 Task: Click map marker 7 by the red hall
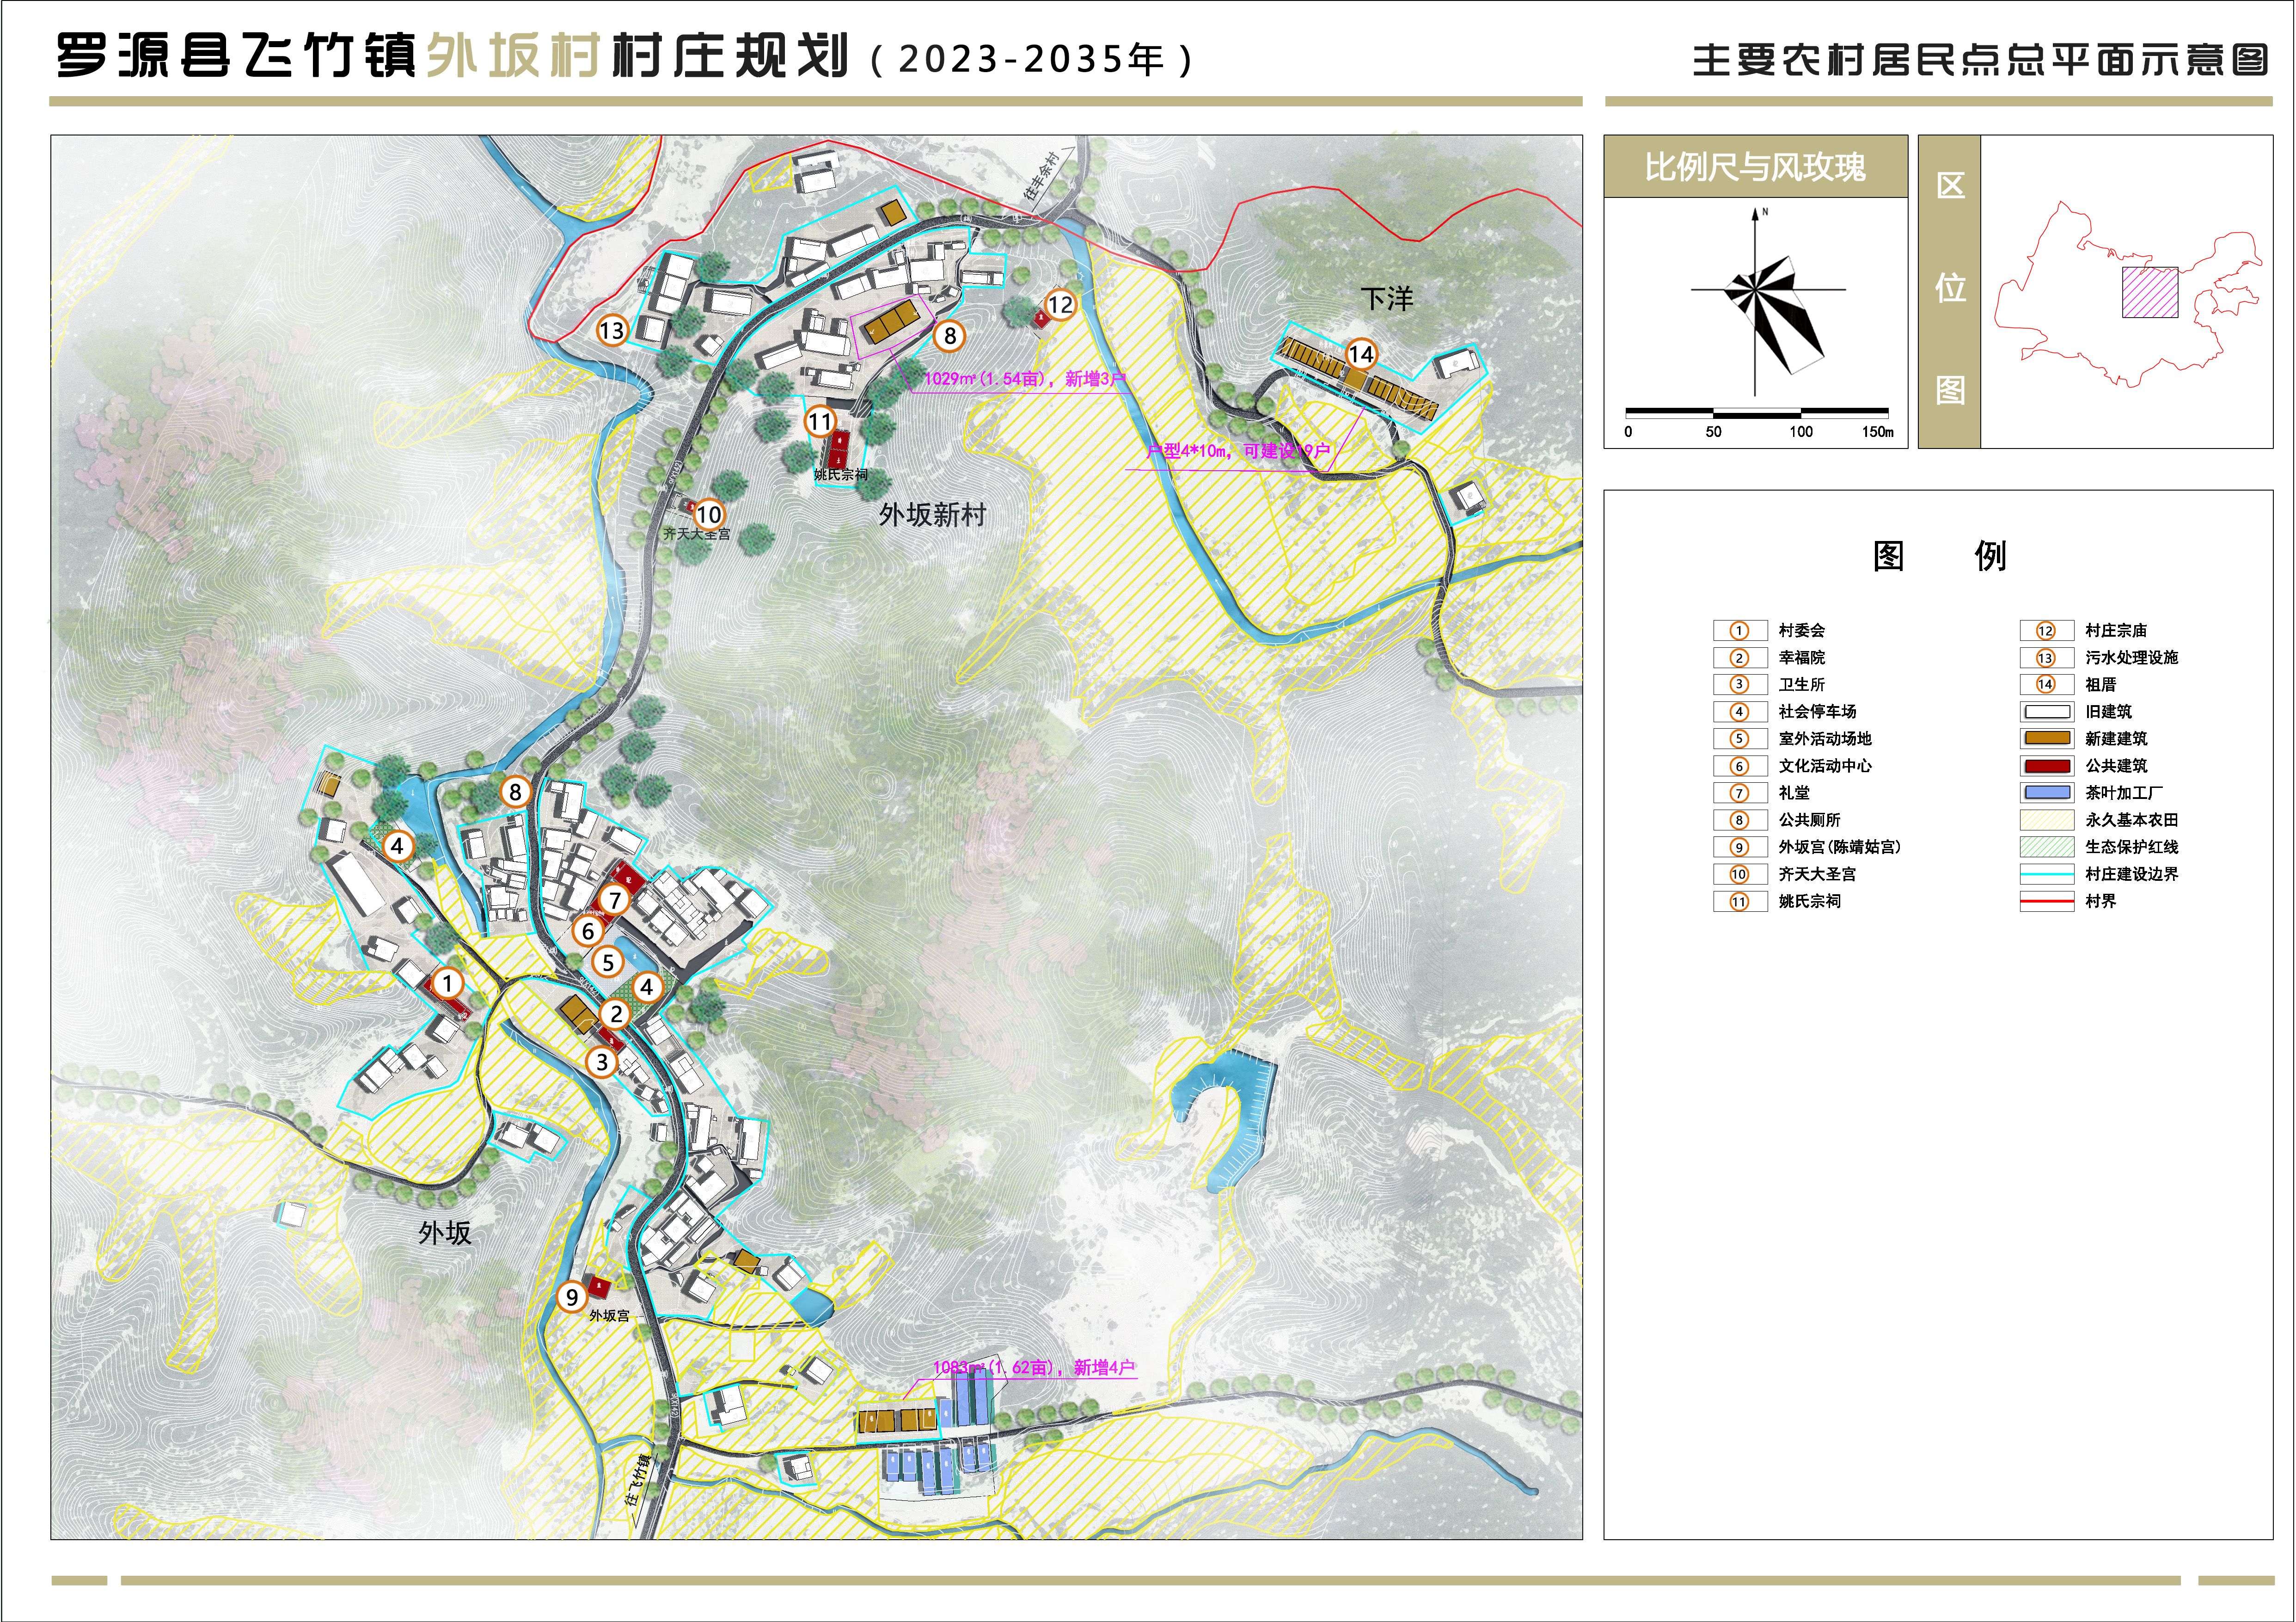pyautogui.click(x=615, y=900)
